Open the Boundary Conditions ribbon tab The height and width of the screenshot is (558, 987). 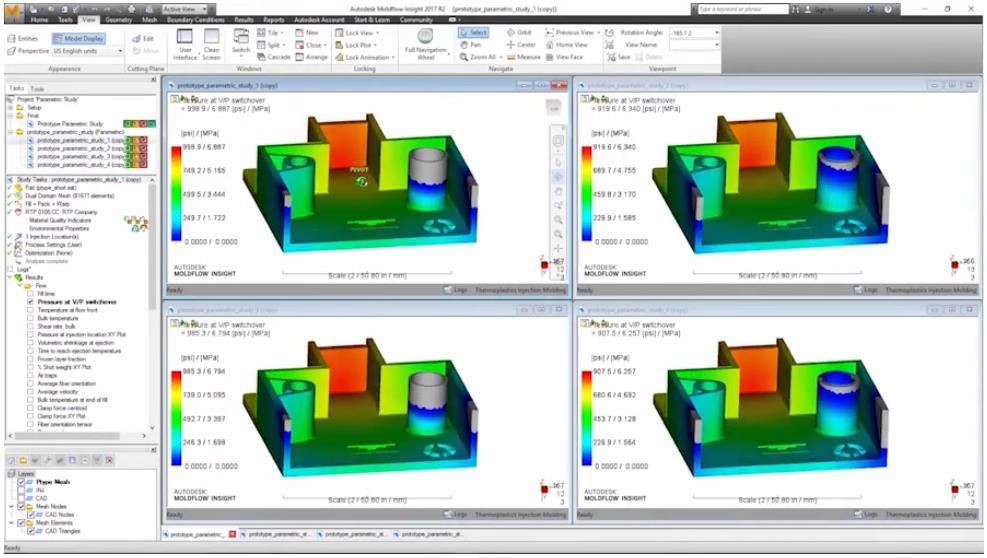[196, 20]
